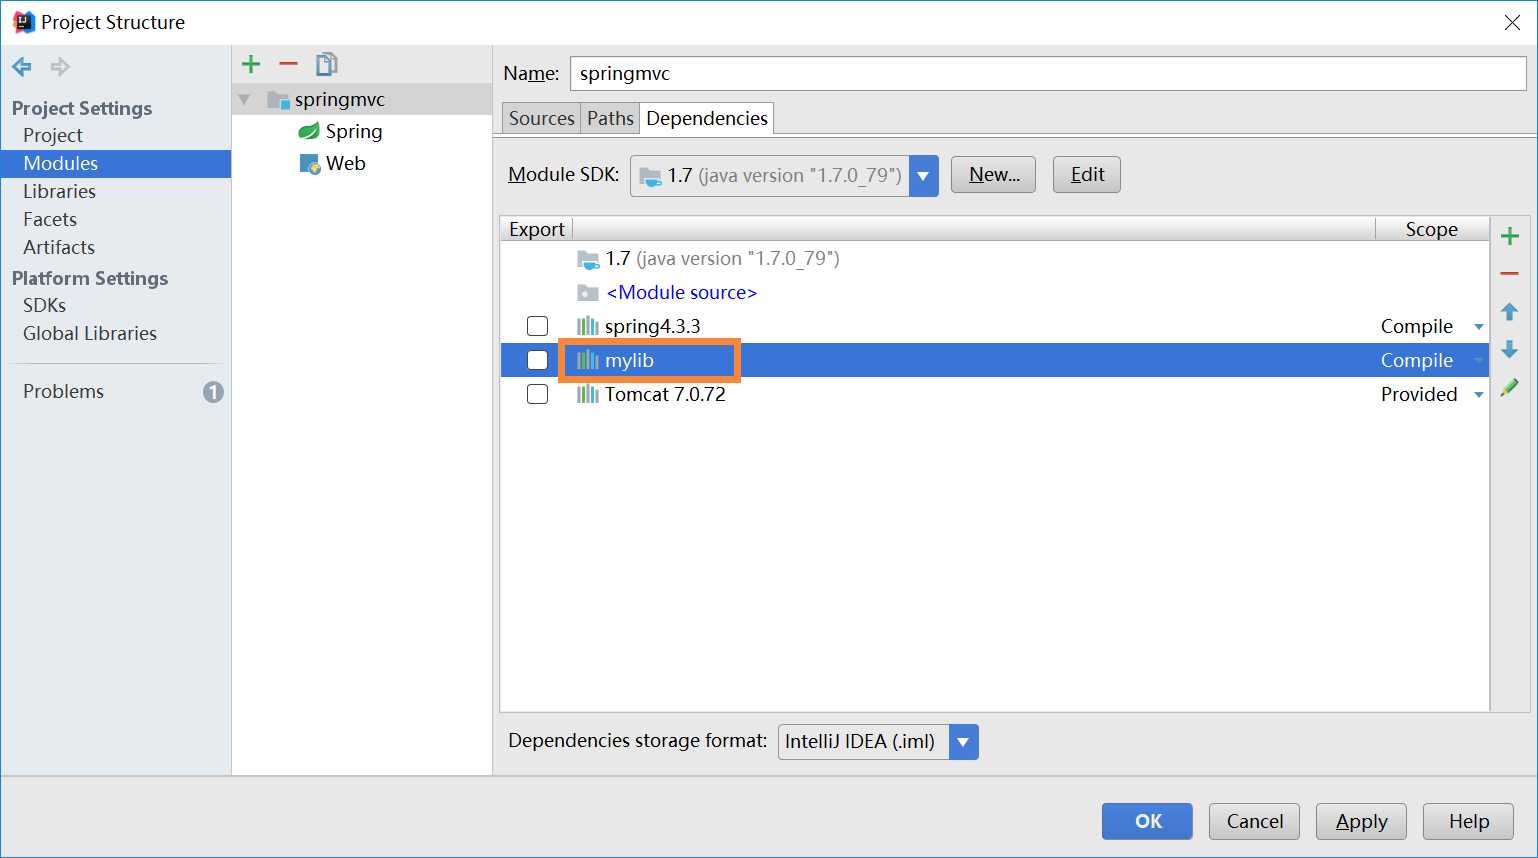Open Problems in the sidebar
Screen dimensions: 1538x858
[x=63, y=391]
